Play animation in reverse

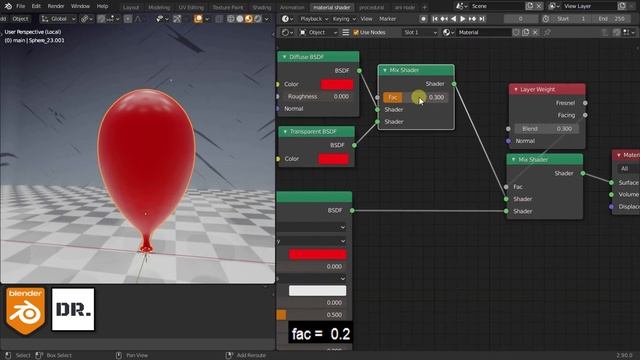pyautogui.click(x=453, y=19)
